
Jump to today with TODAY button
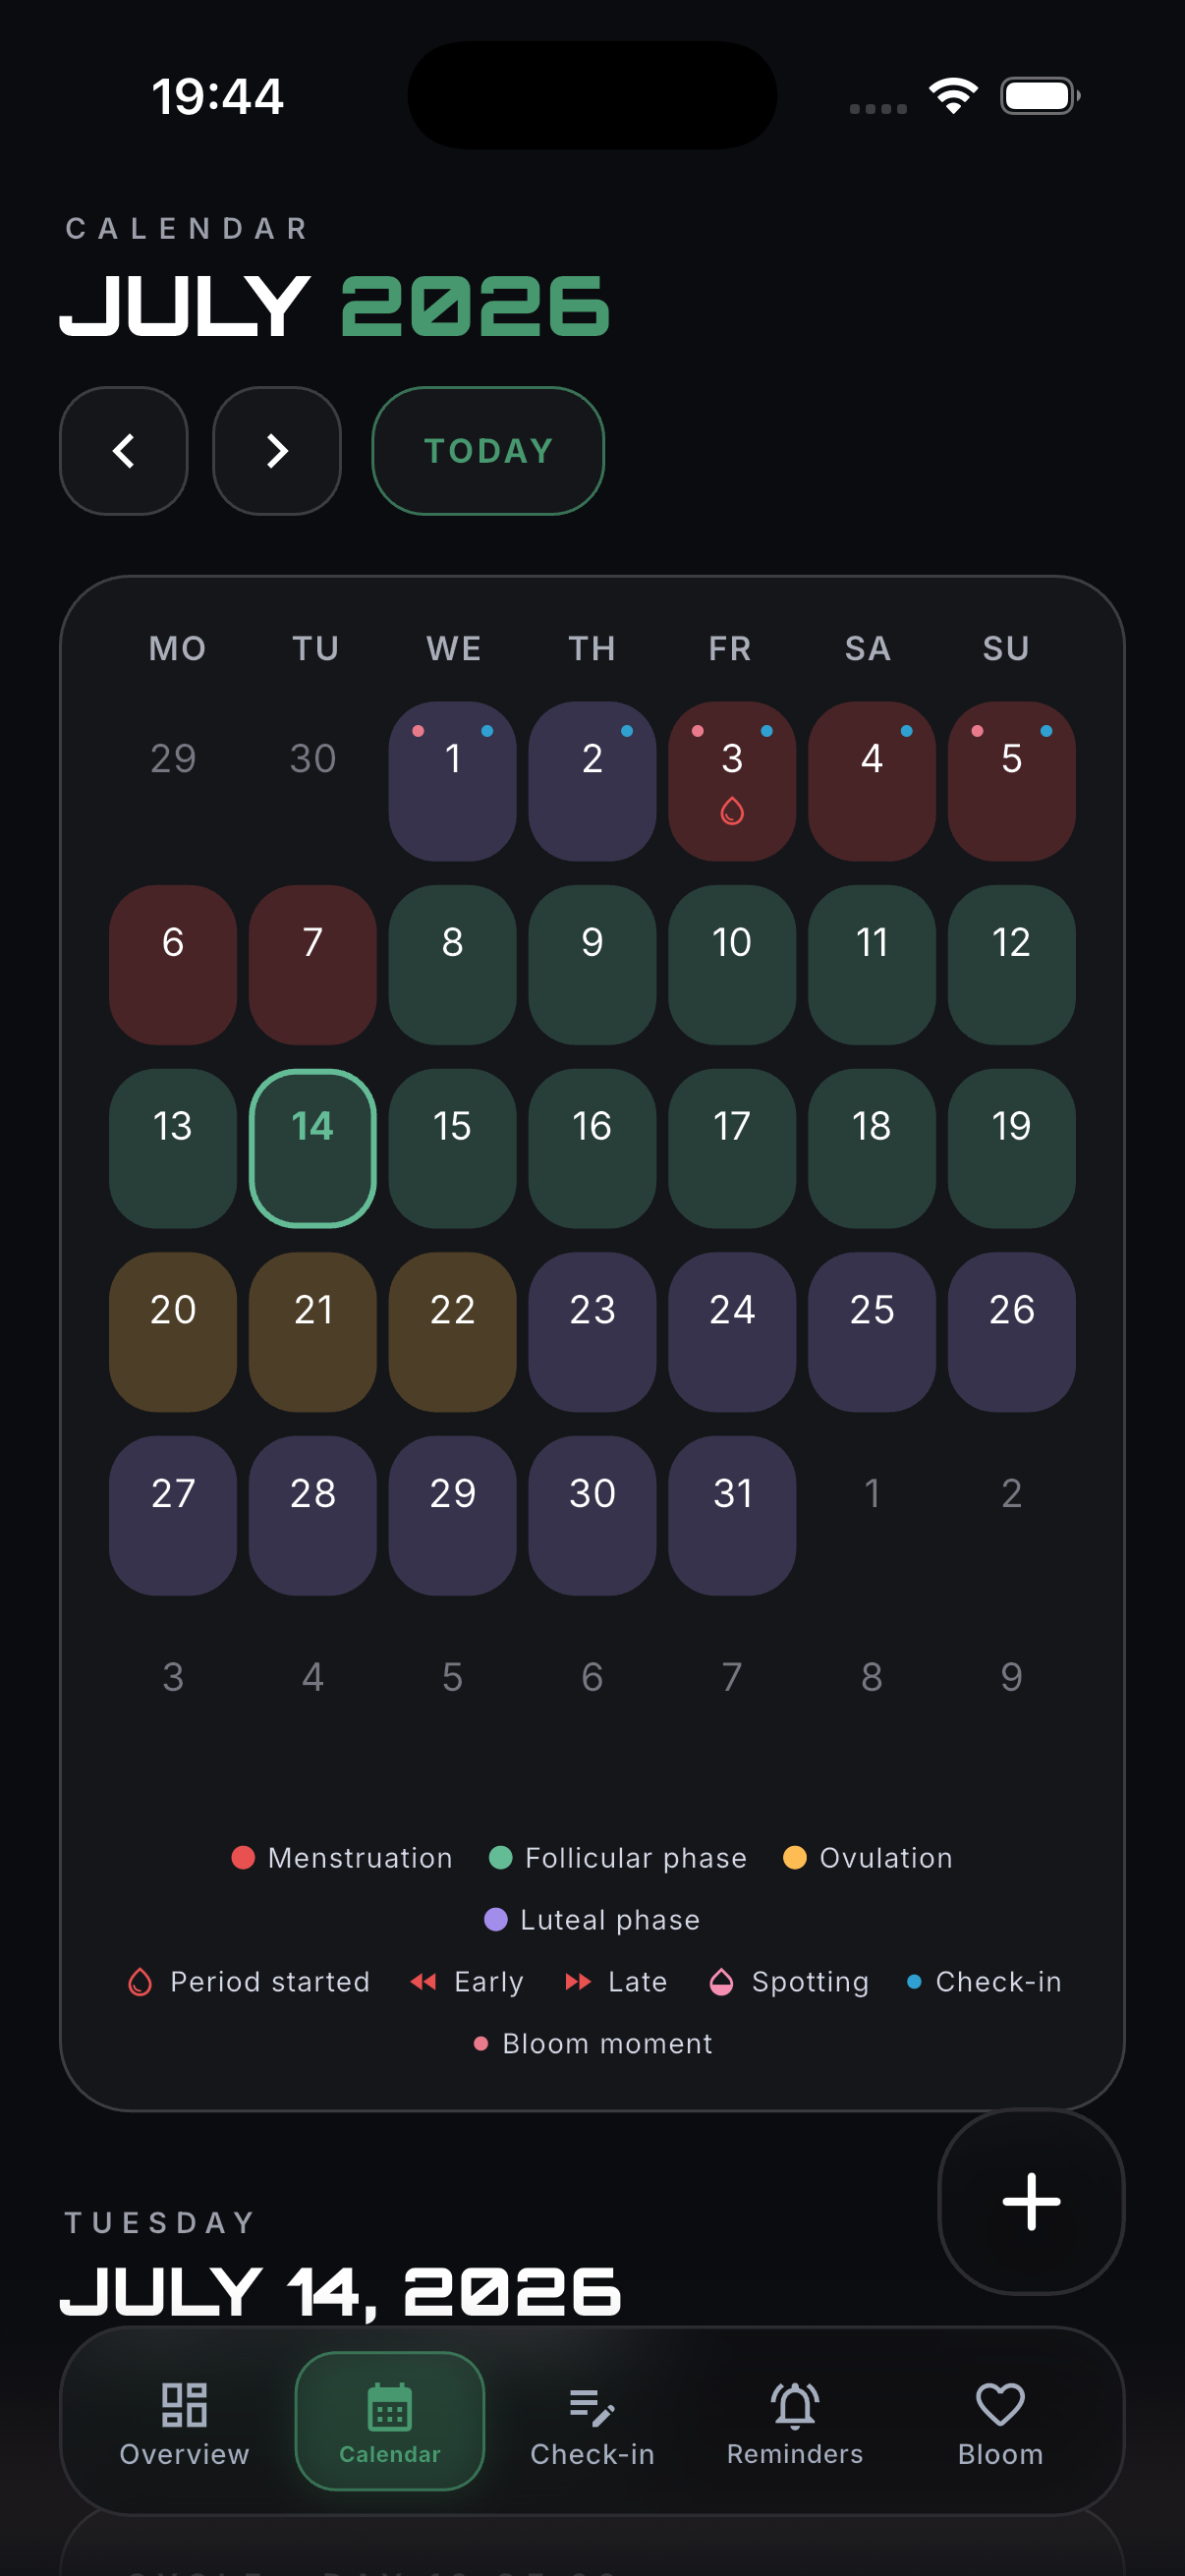pos(488,451)
